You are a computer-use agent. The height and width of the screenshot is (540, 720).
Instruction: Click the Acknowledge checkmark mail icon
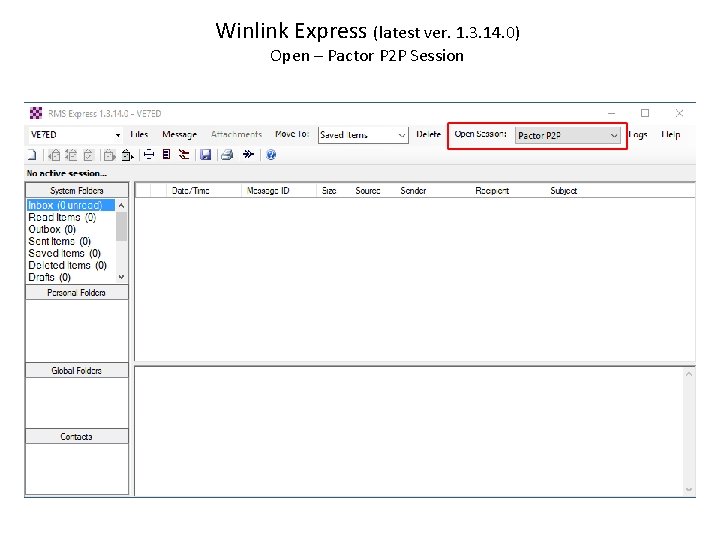(x=88, y=155)
